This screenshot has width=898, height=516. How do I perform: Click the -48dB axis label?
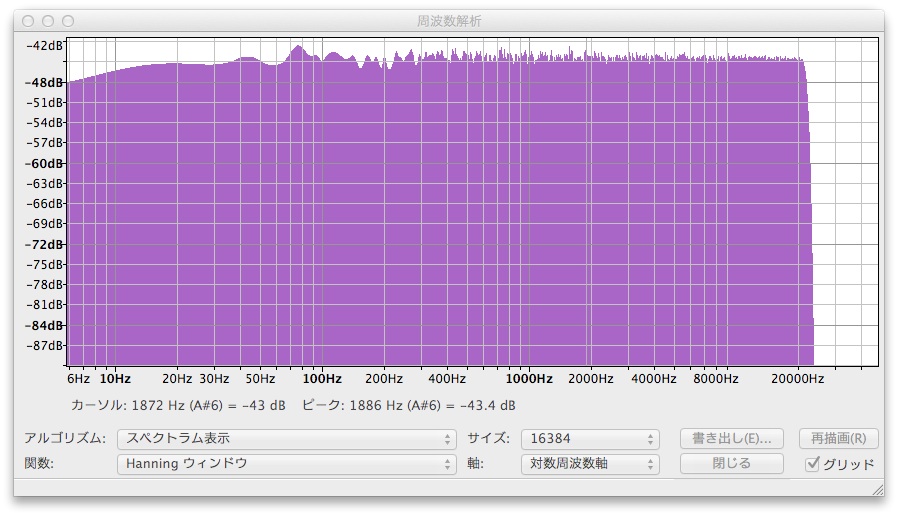click(45, 83)
